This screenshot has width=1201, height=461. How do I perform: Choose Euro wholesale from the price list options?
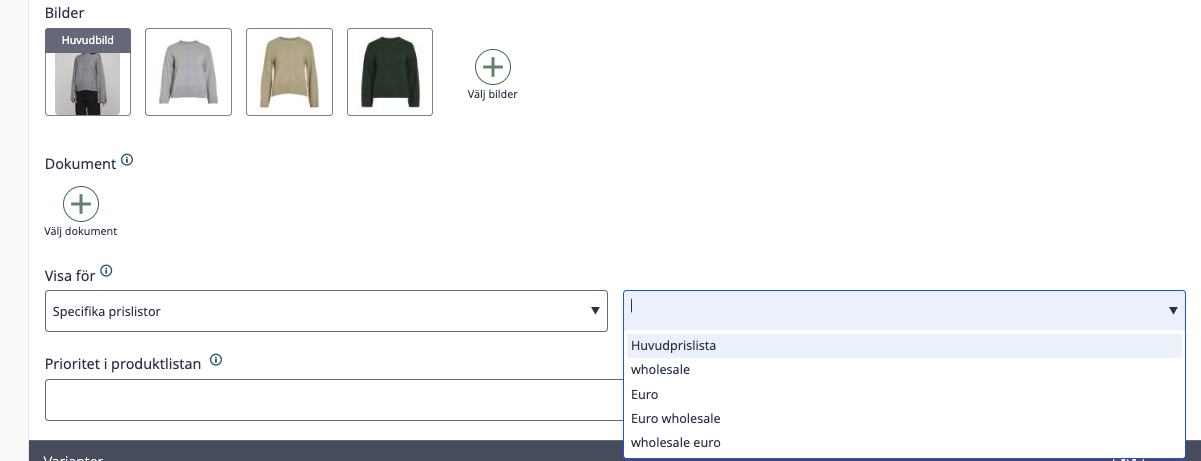tap(904, 418)
